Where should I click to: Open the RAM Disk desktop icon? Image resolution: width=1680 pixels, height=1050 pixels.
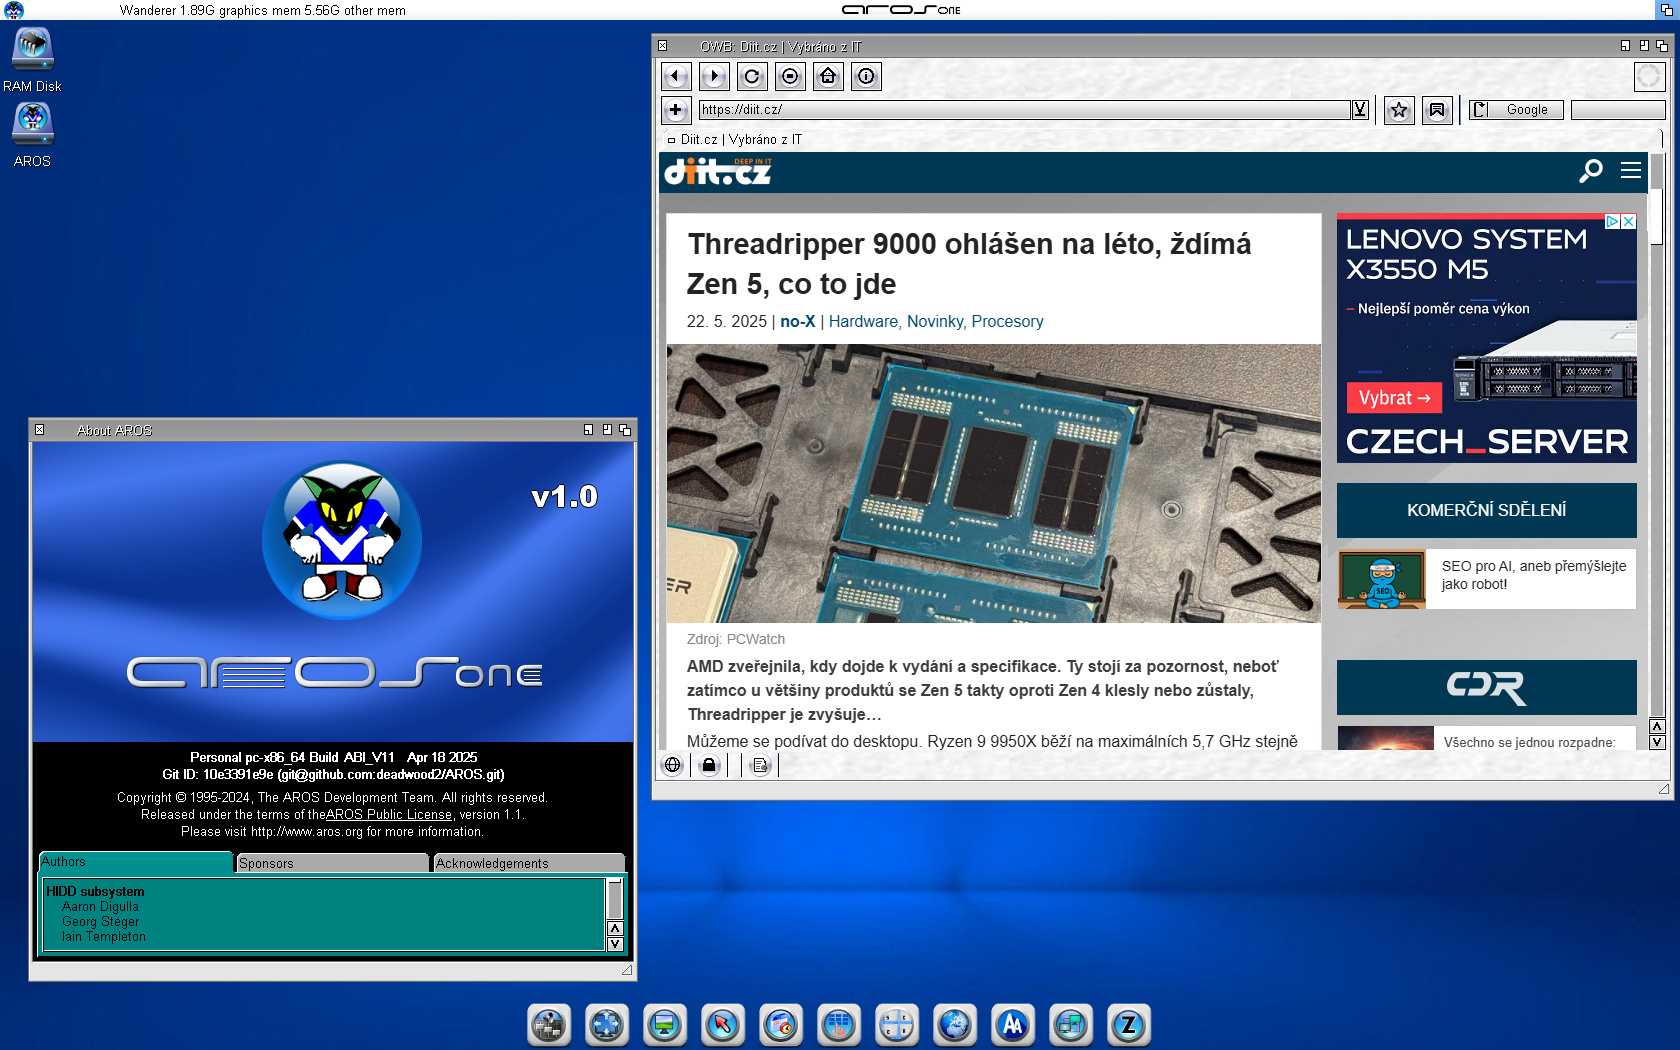[32, 60]
